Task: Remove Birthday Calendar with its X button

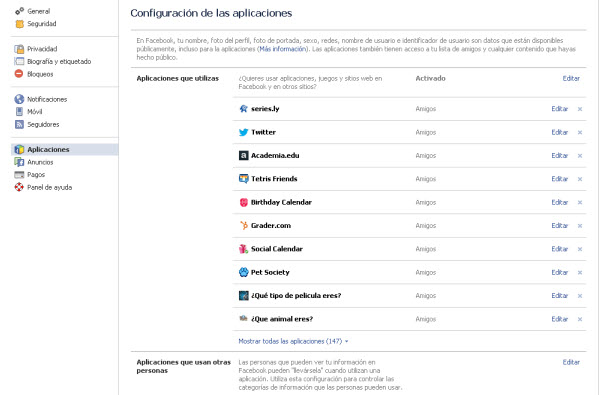Action: point(580,202)
